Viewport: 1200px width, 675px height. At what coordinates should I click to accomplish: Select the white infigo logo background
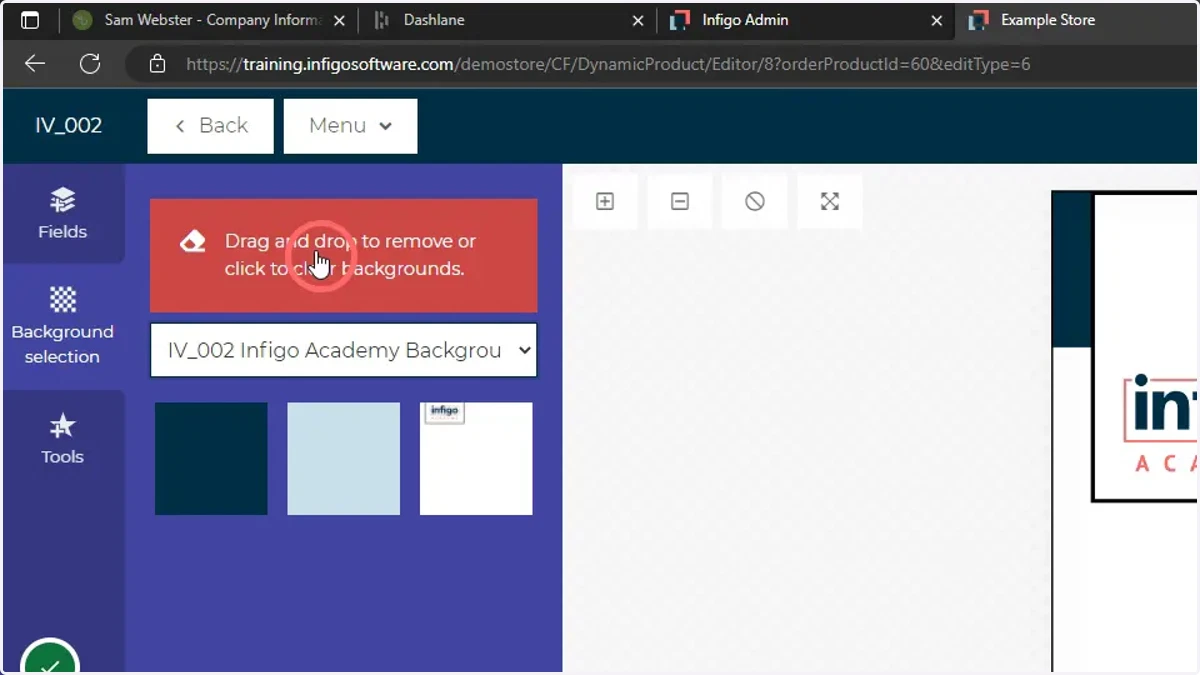point(476,459)
